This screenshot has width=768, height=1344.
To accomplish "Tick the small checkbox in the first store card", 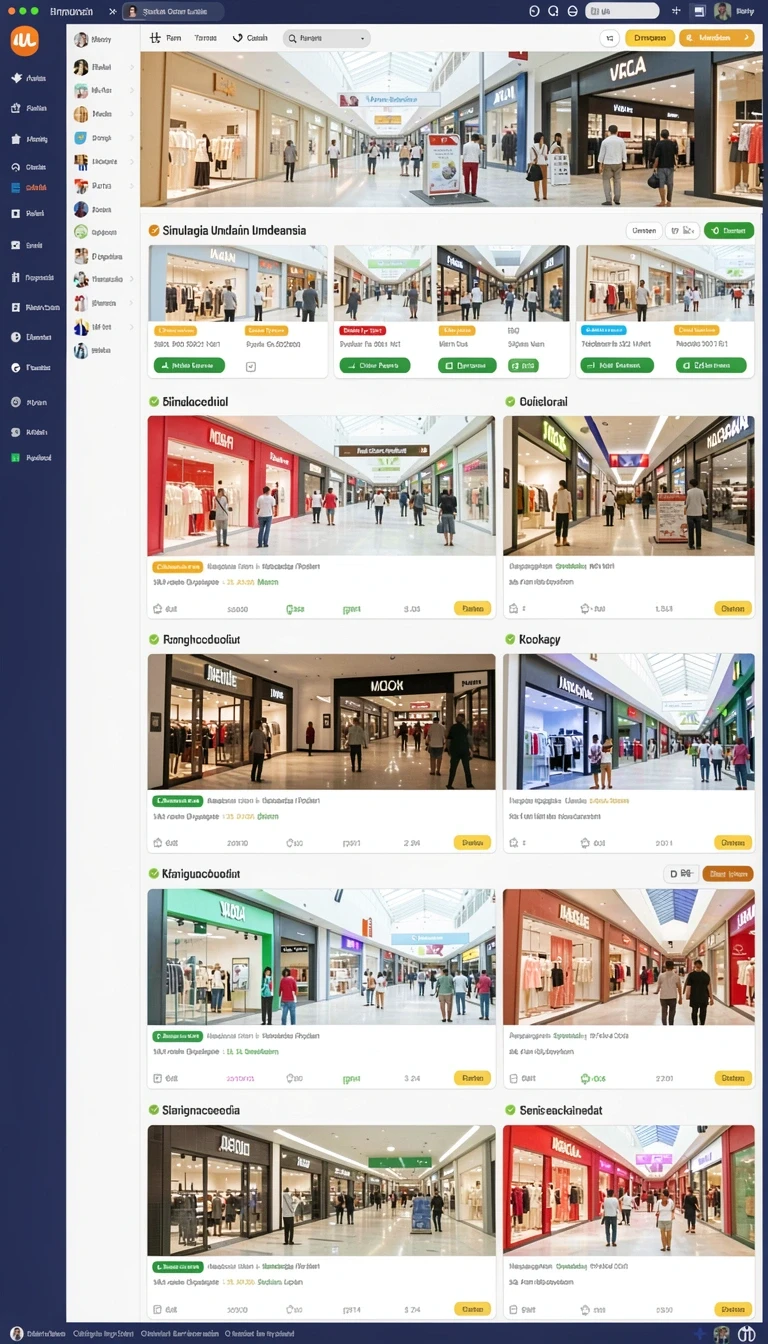I will point(251,366).
